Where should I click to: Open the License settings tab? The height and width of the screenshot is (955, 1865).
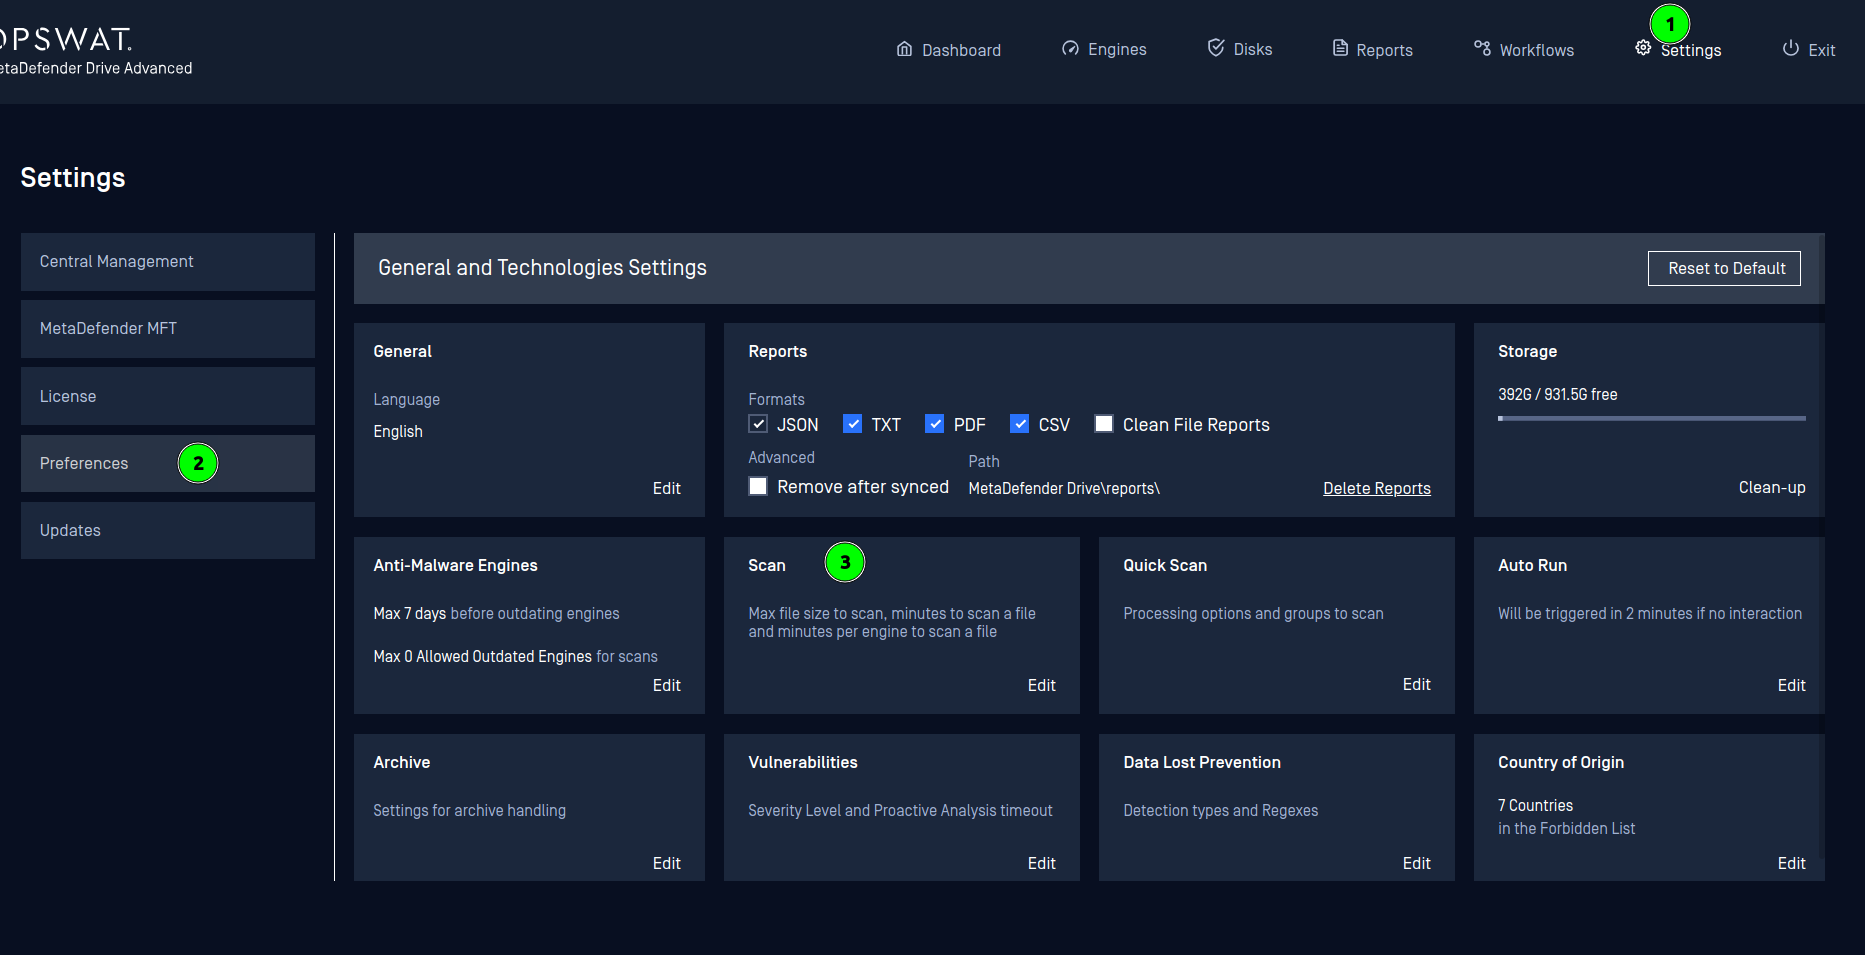168,396
